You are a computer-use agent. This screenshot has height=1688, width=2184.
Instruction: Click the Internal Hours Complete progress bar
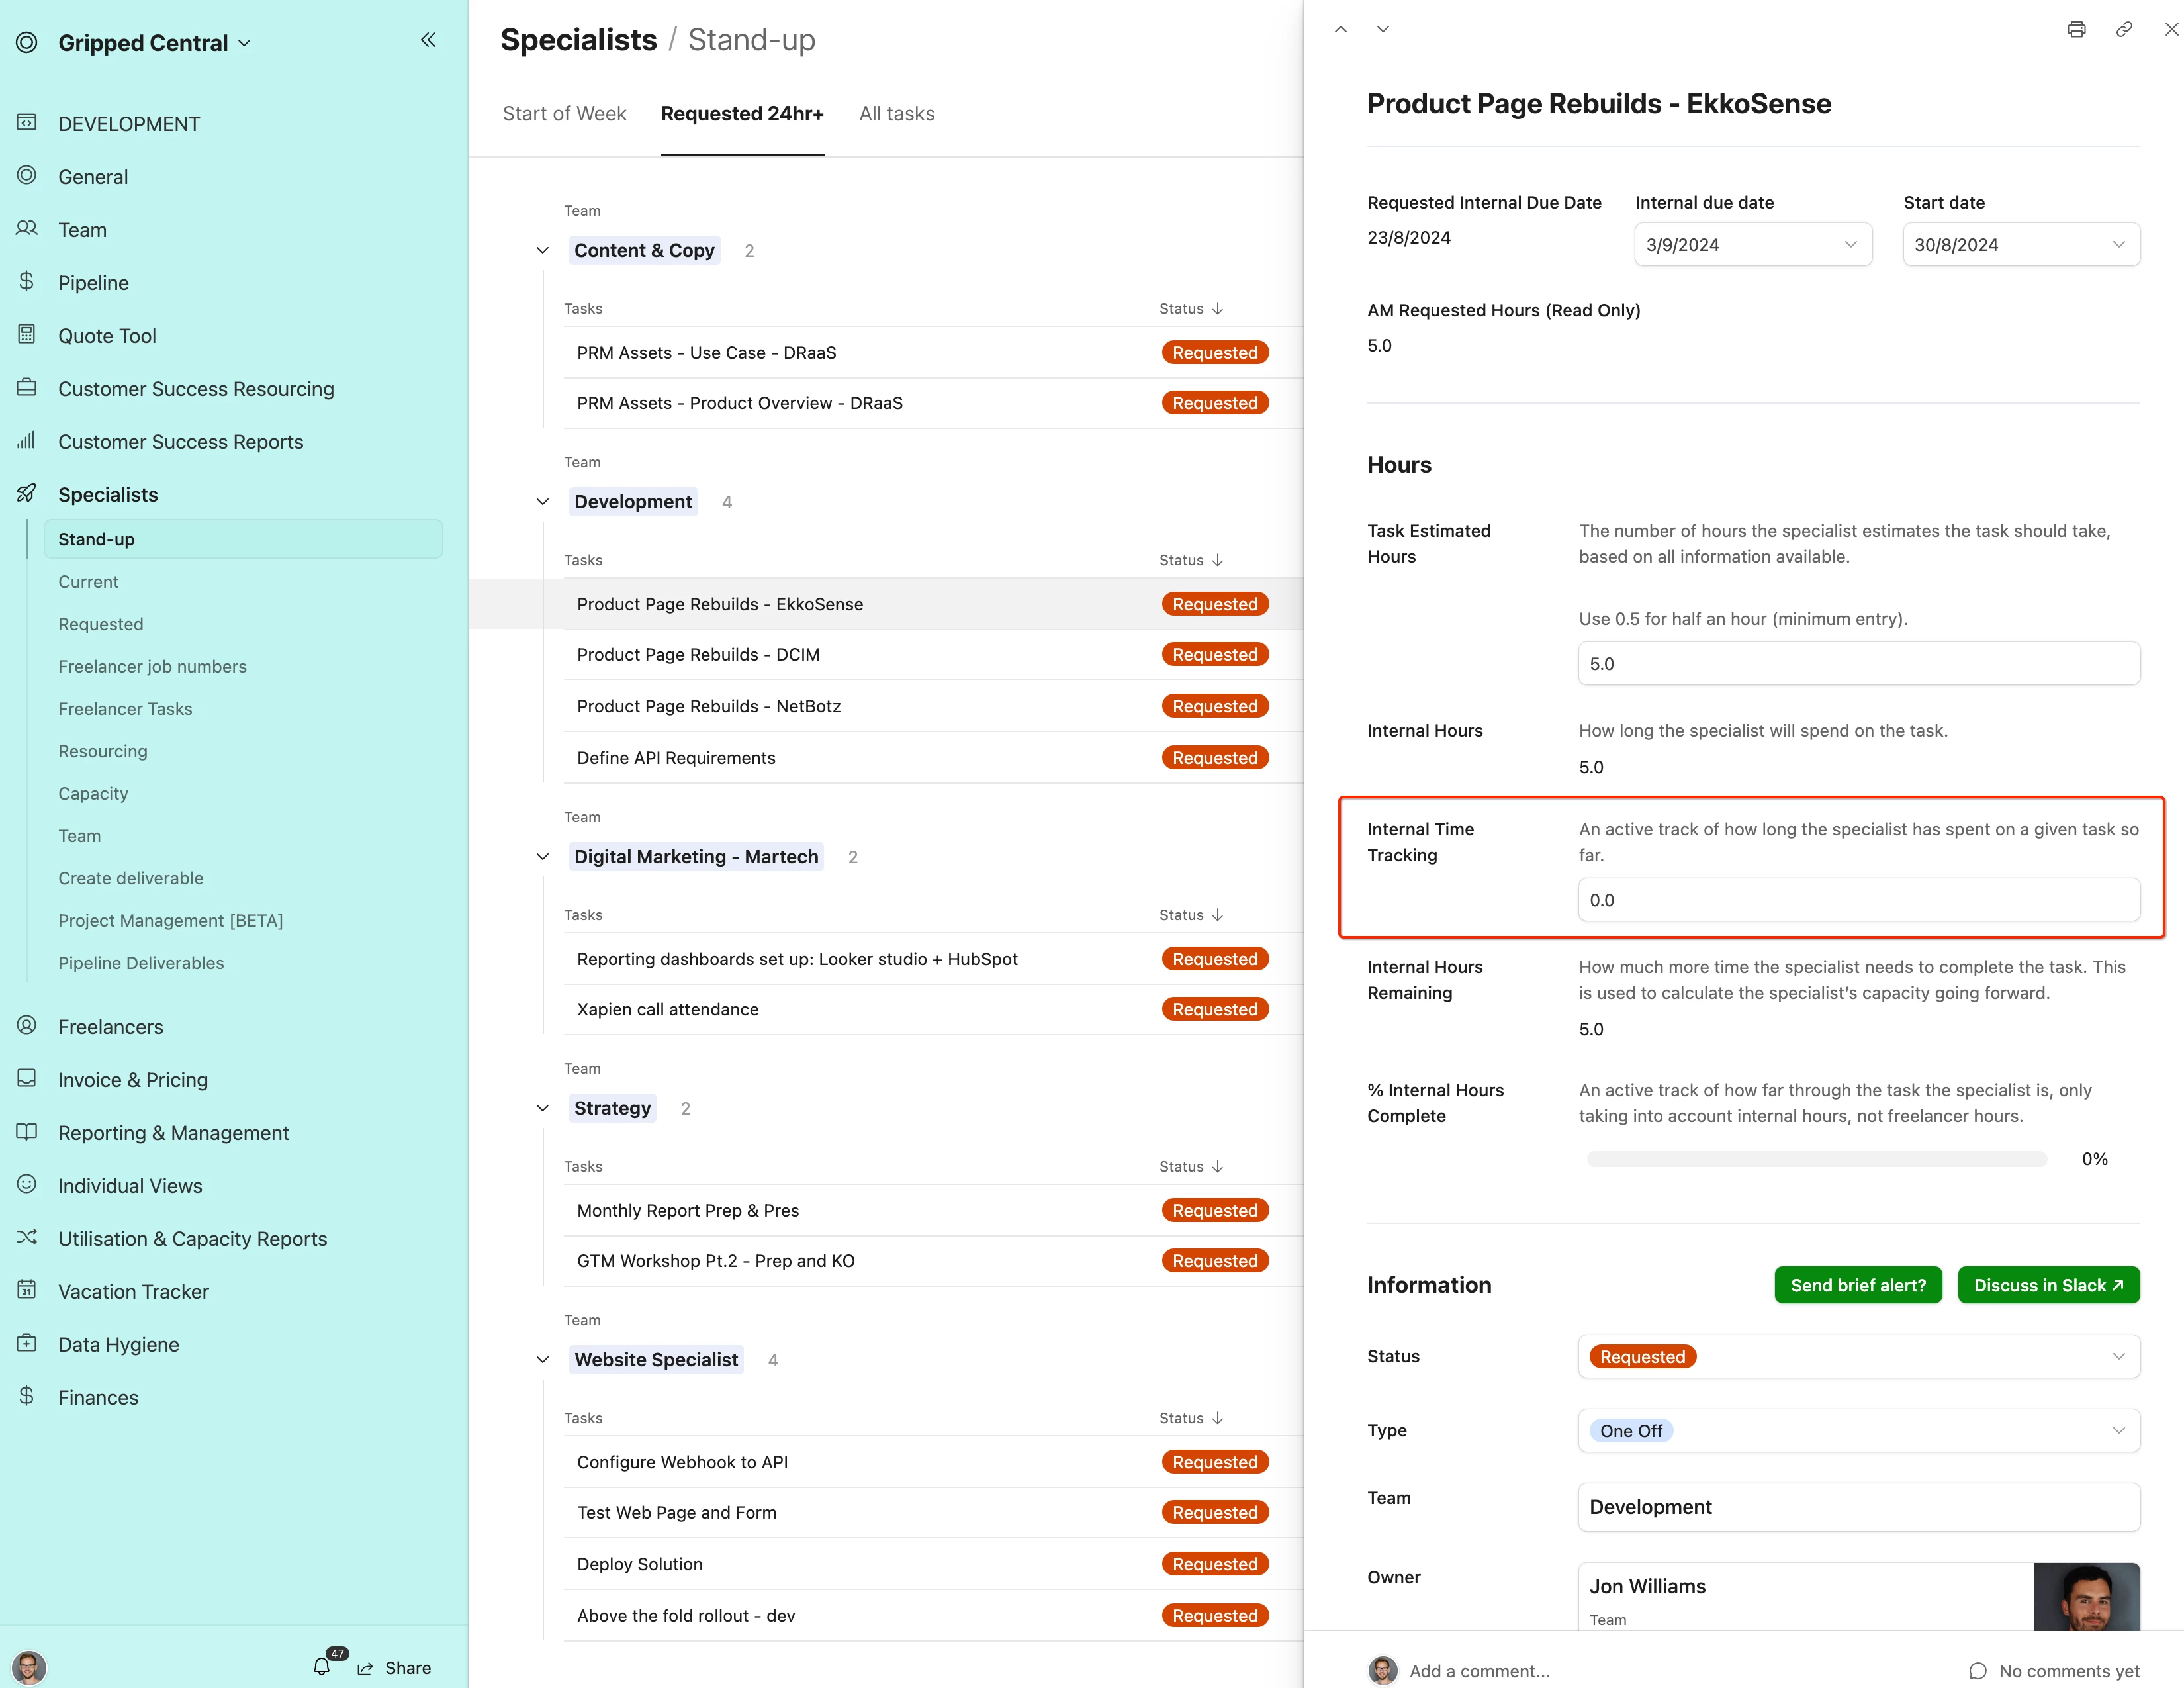coord(1816,1159)
